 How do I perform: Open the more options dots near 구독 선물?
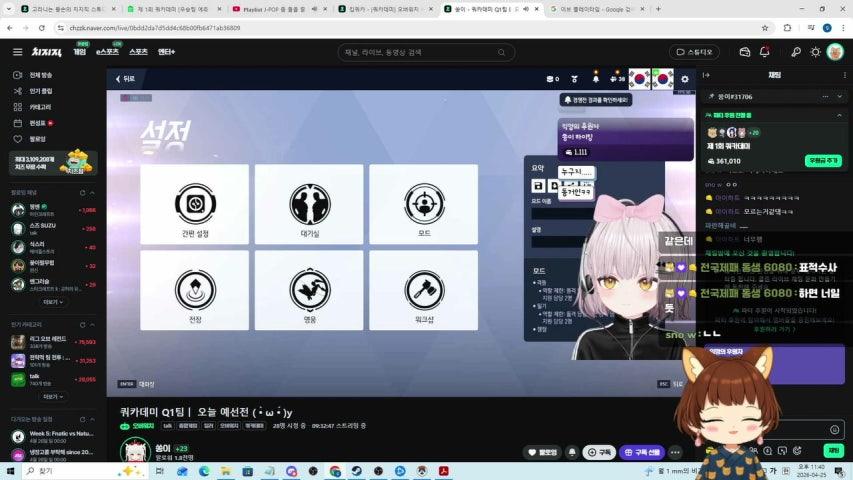click(675, 452)
